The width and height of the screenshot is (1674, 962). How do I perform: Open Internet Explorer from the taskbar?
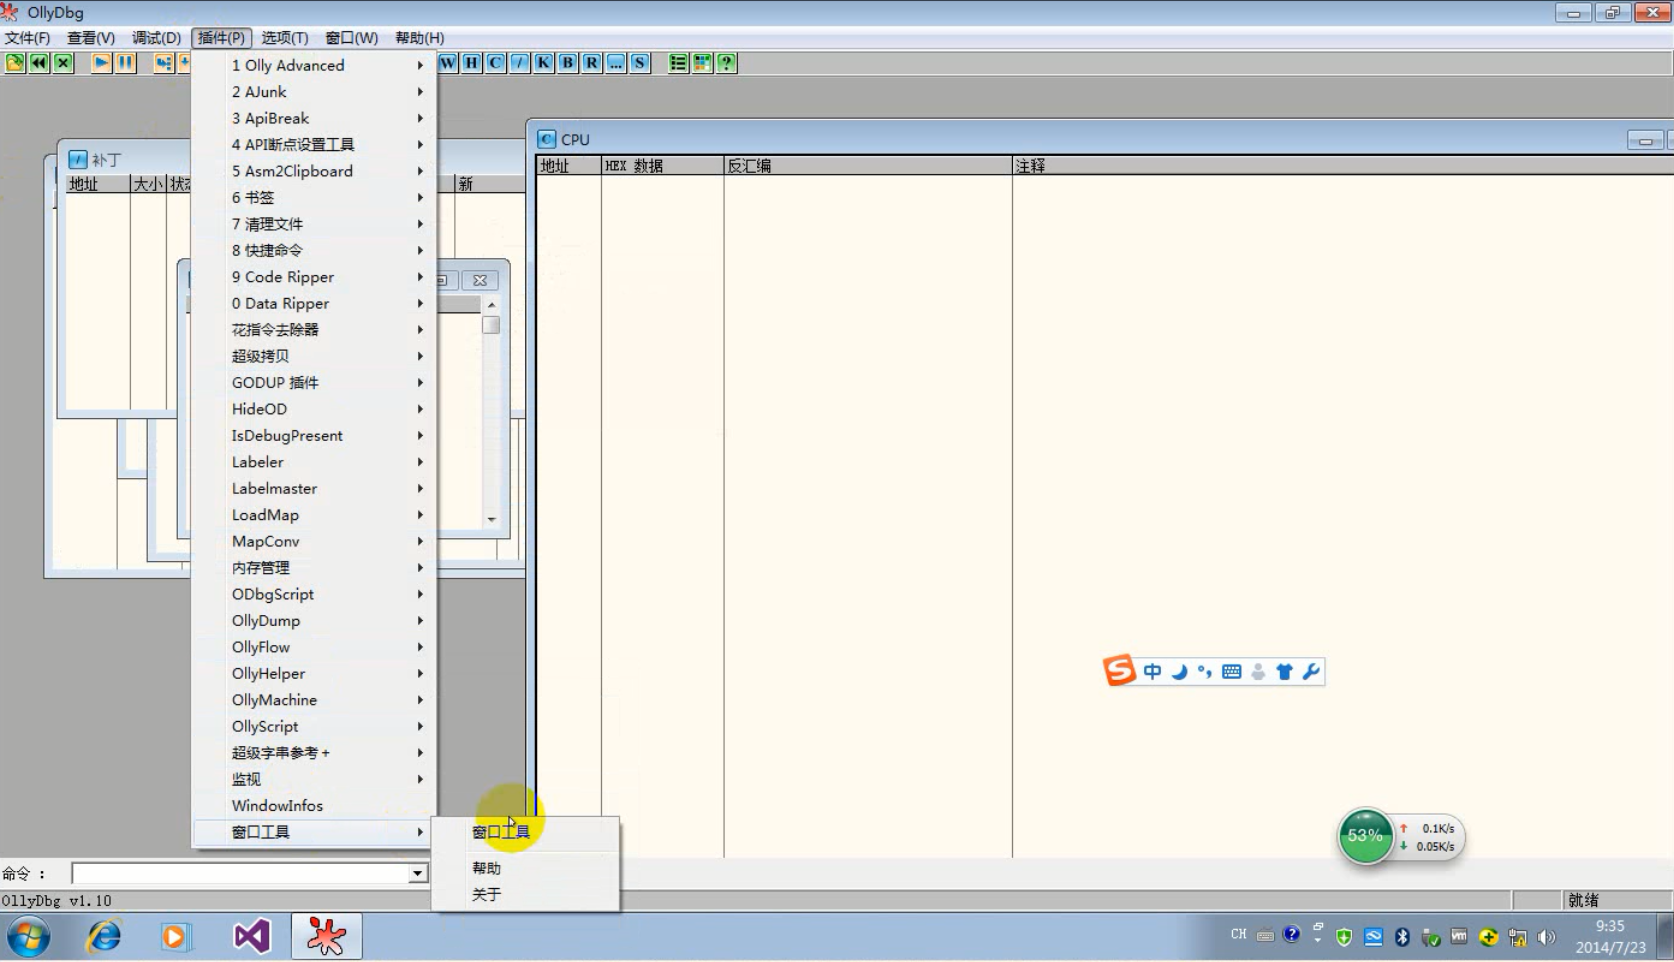[103, 937]
